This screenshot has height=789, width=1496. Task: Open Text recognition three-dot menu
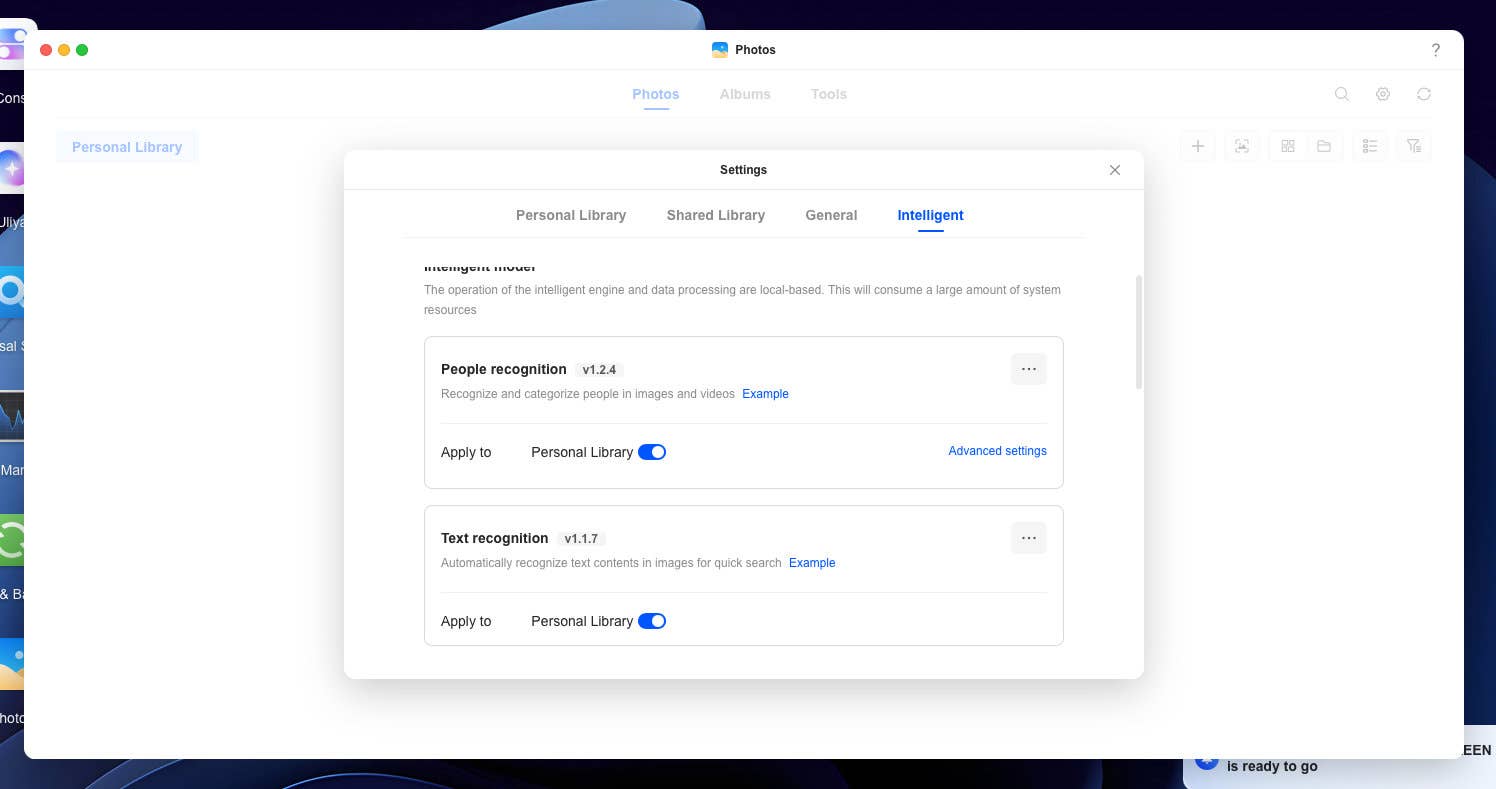pyautogui.click(x=1029, y=538)
